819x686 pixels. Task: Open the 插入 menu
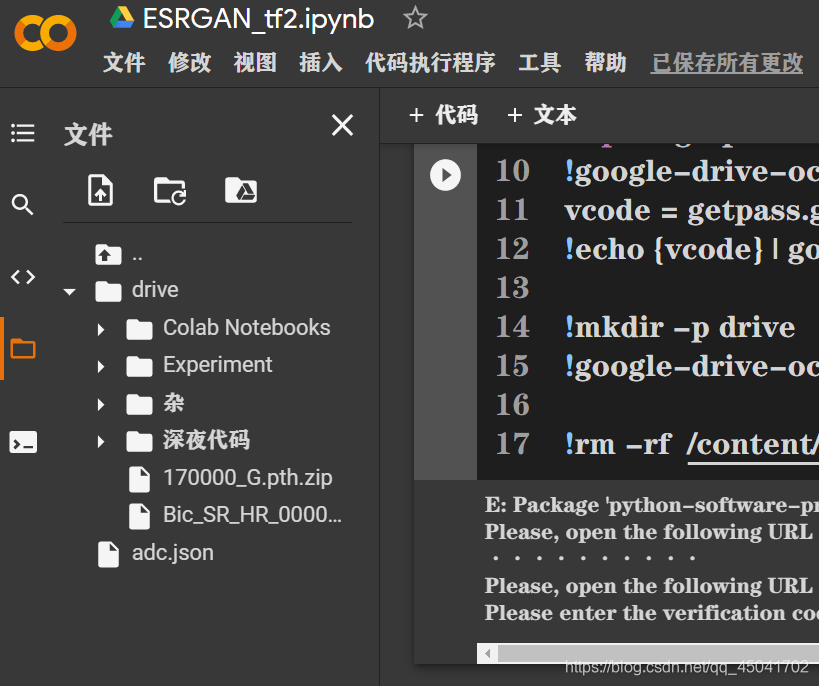click(x=320, y=63)
